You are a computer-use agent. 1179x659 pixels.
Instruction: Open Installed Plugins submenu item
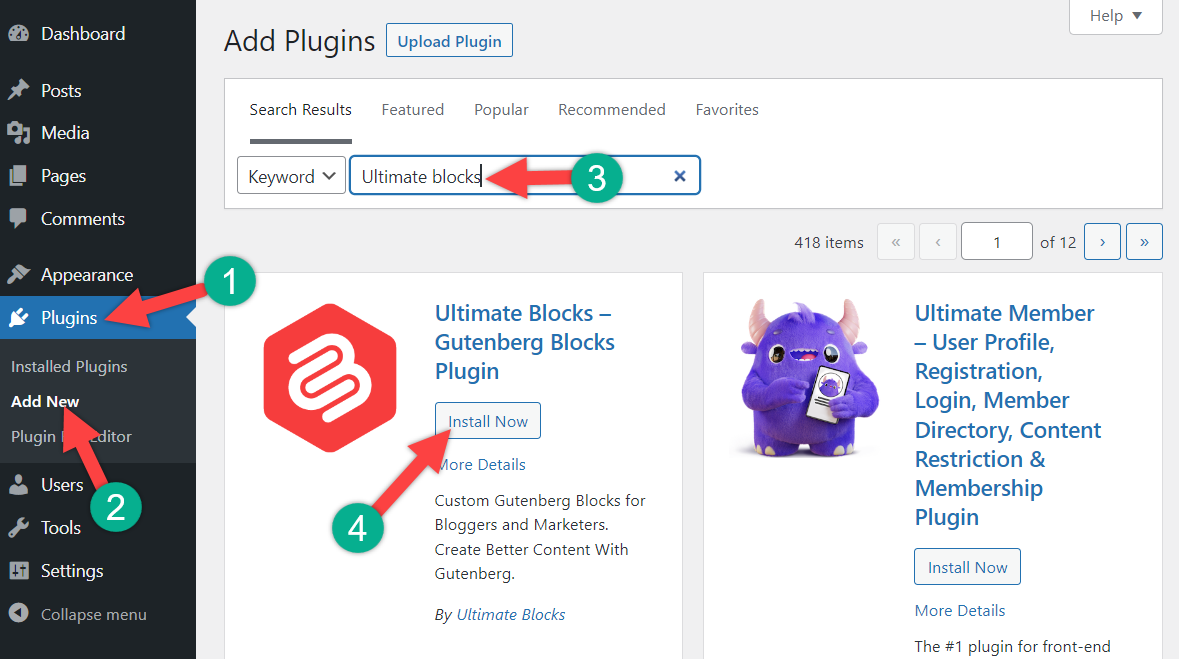click(69, 366)
